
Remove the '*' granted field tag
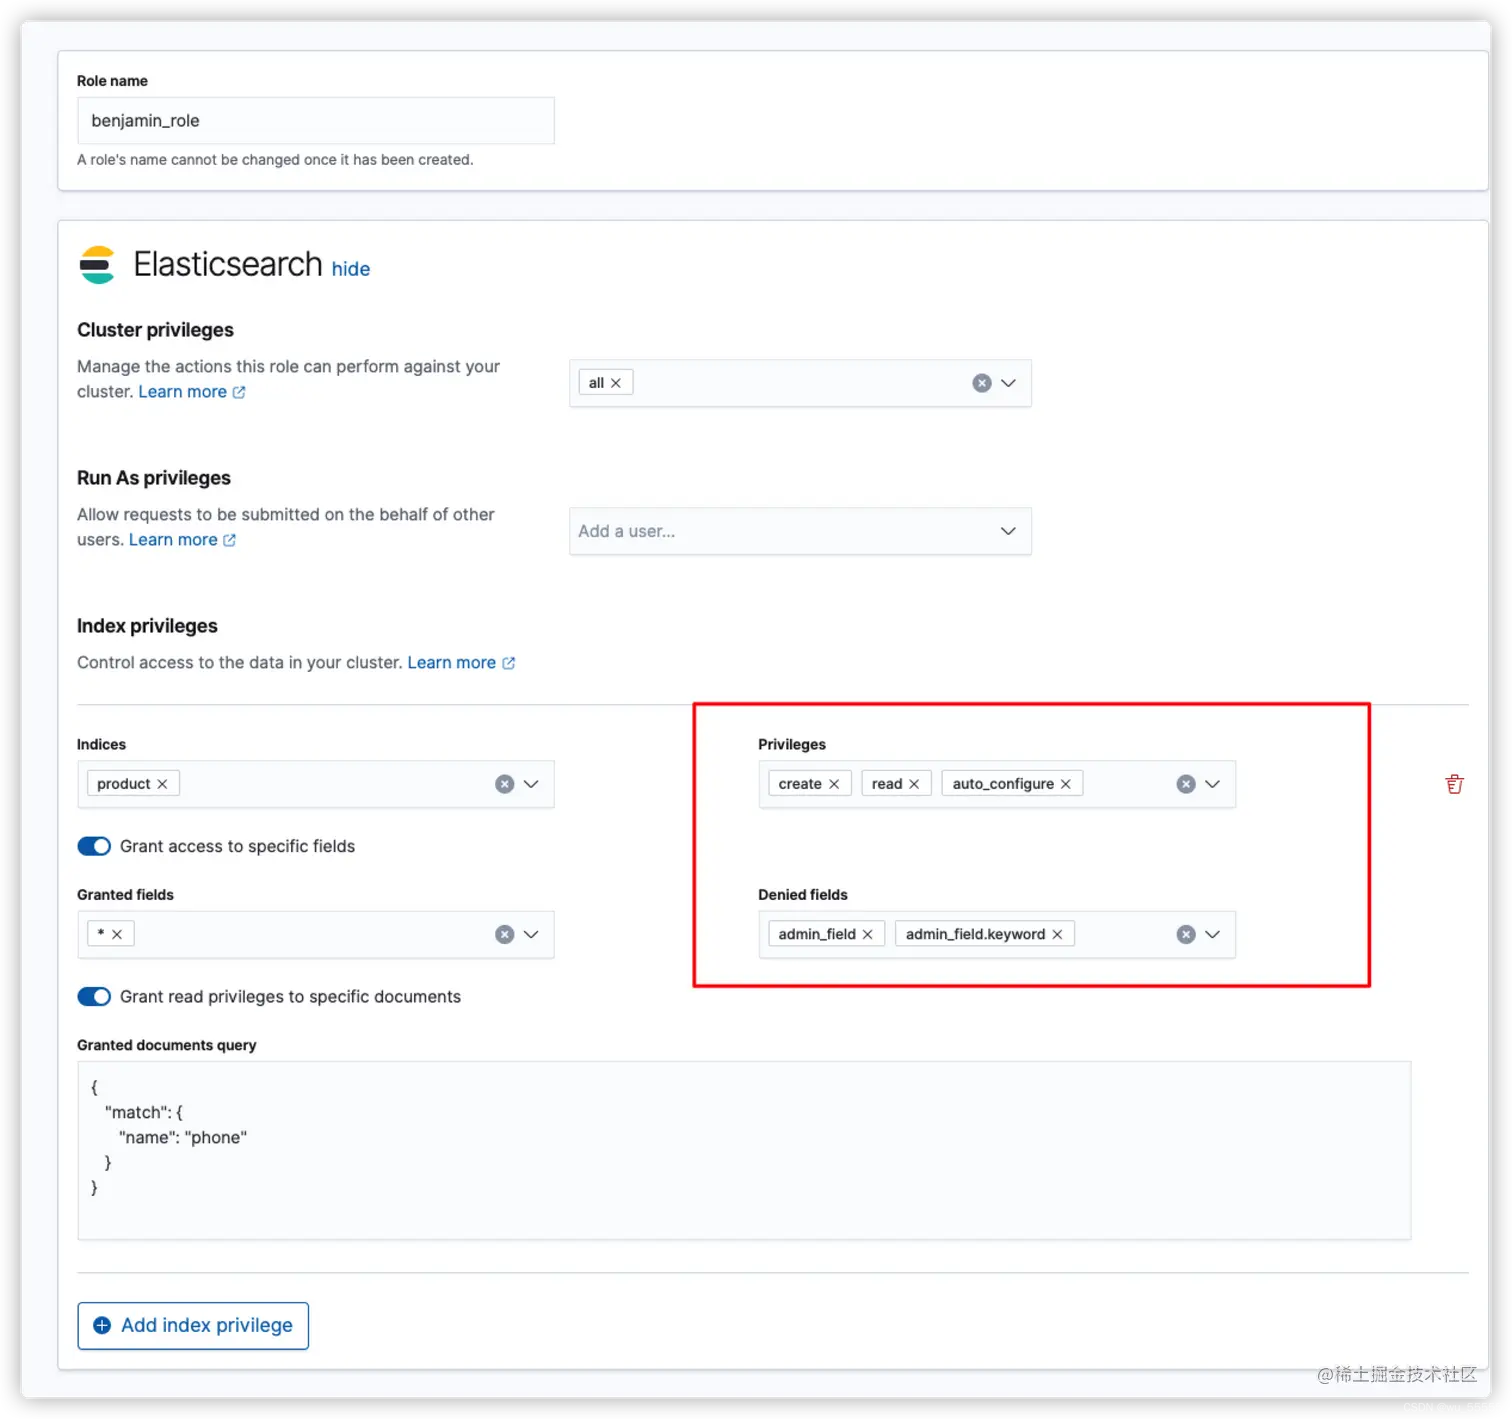[117, 934]
